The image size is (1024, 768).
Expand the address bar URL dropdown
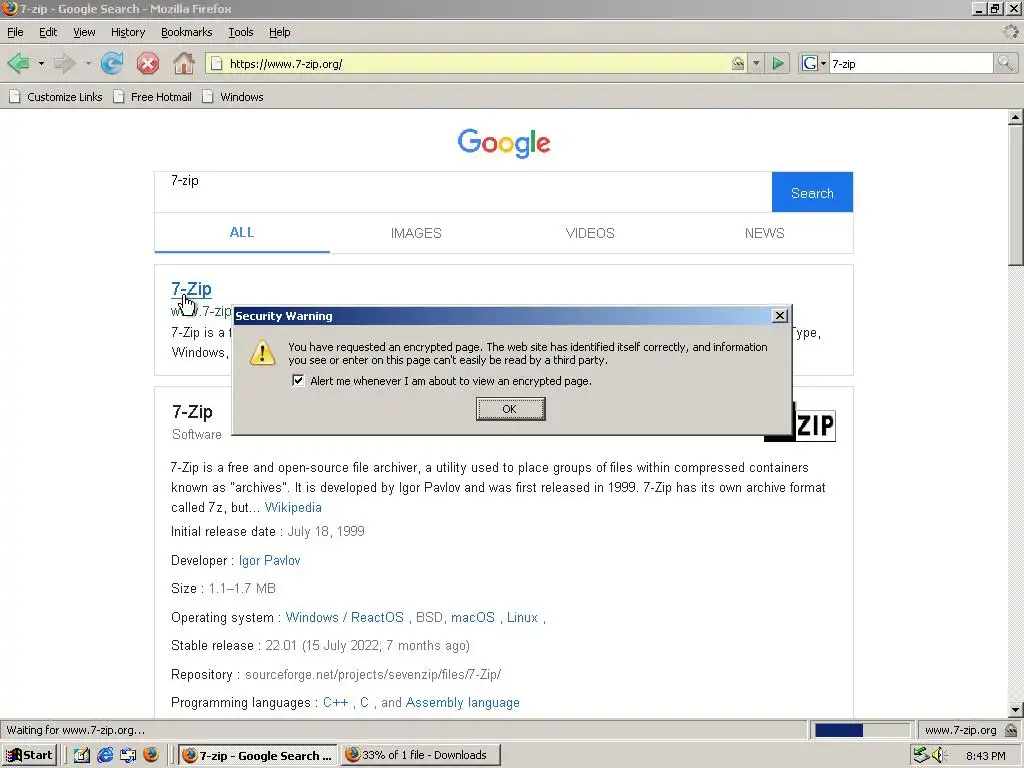pos(756,63)
